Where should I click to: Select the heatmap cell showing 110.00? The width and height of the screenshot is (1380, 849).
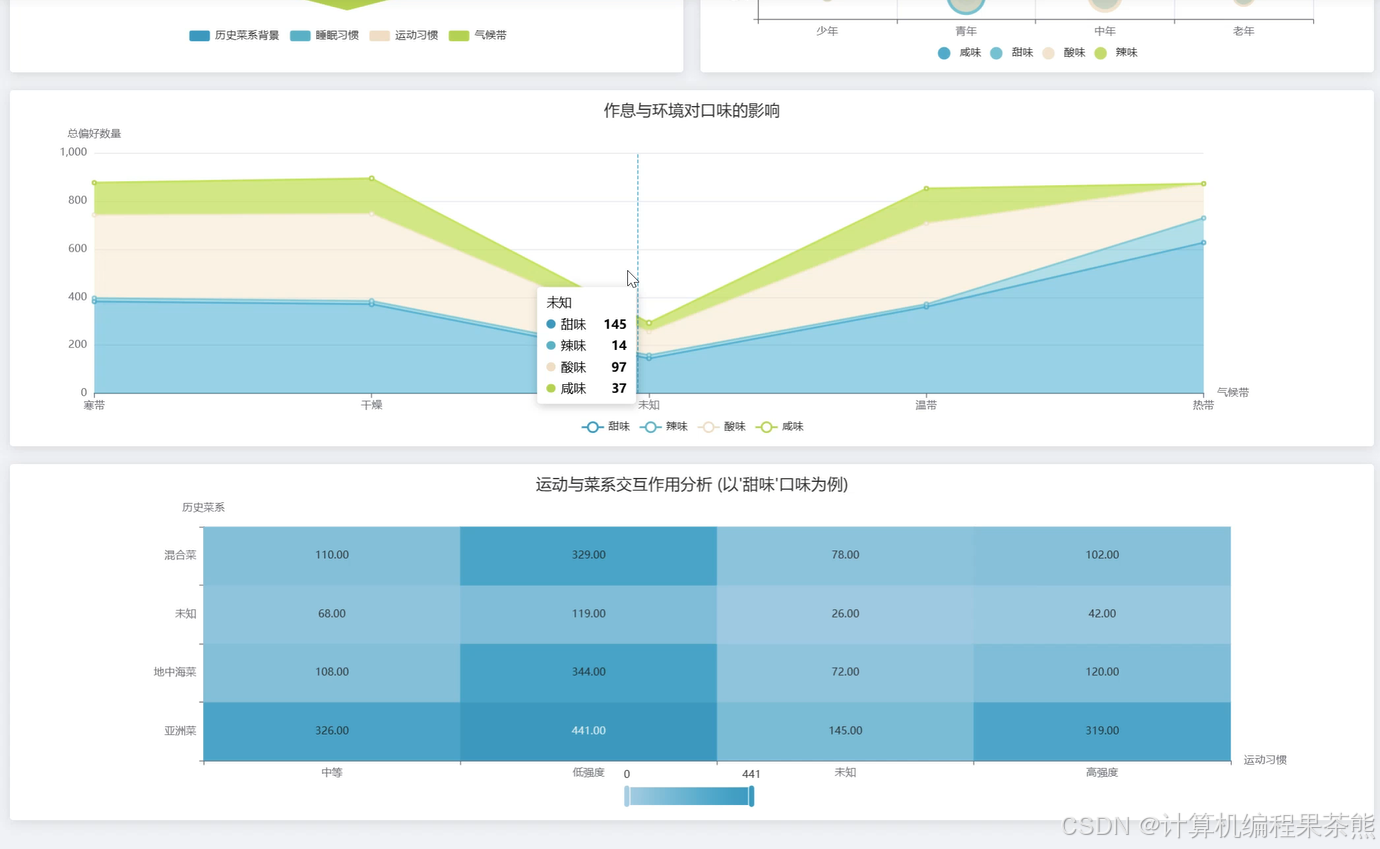pyautogui.click(x=332, y=555)
